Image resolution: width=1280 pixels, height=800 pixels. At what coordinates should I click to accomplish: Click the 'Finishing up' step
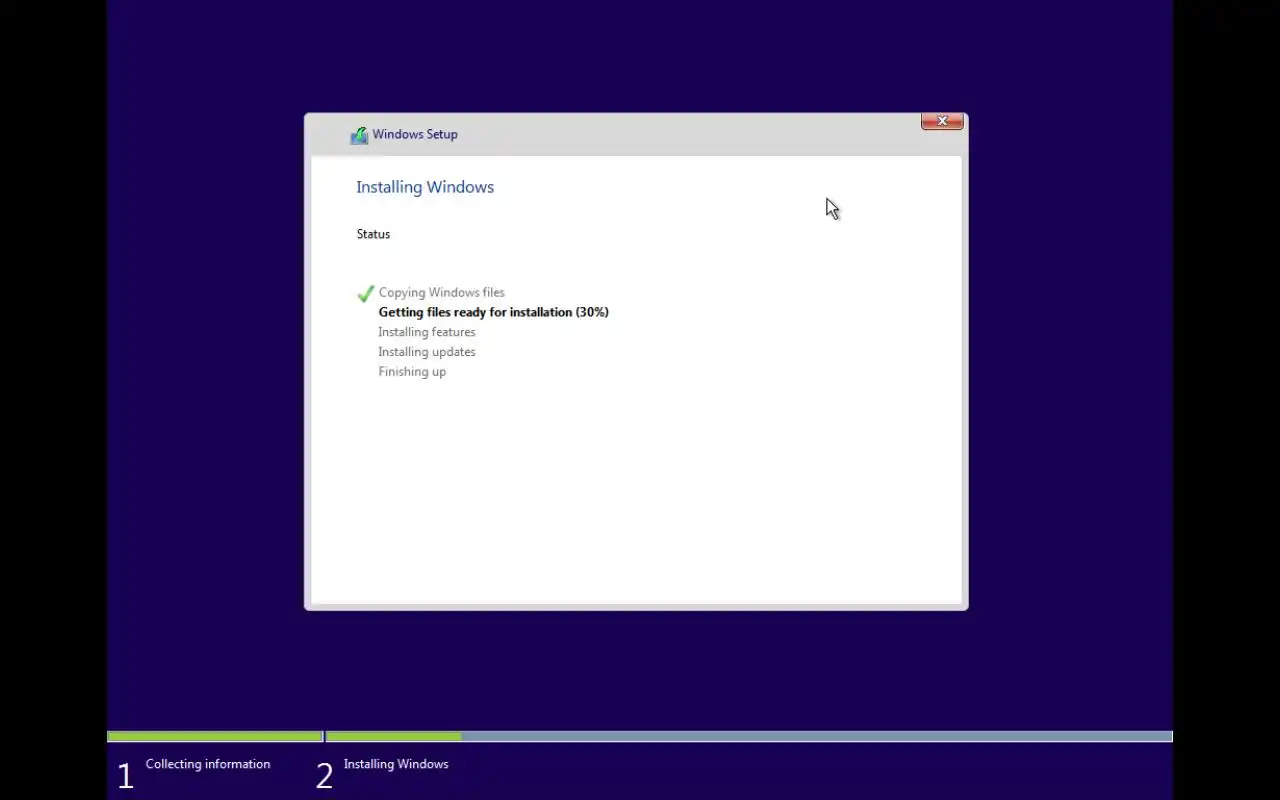[412, 372]
